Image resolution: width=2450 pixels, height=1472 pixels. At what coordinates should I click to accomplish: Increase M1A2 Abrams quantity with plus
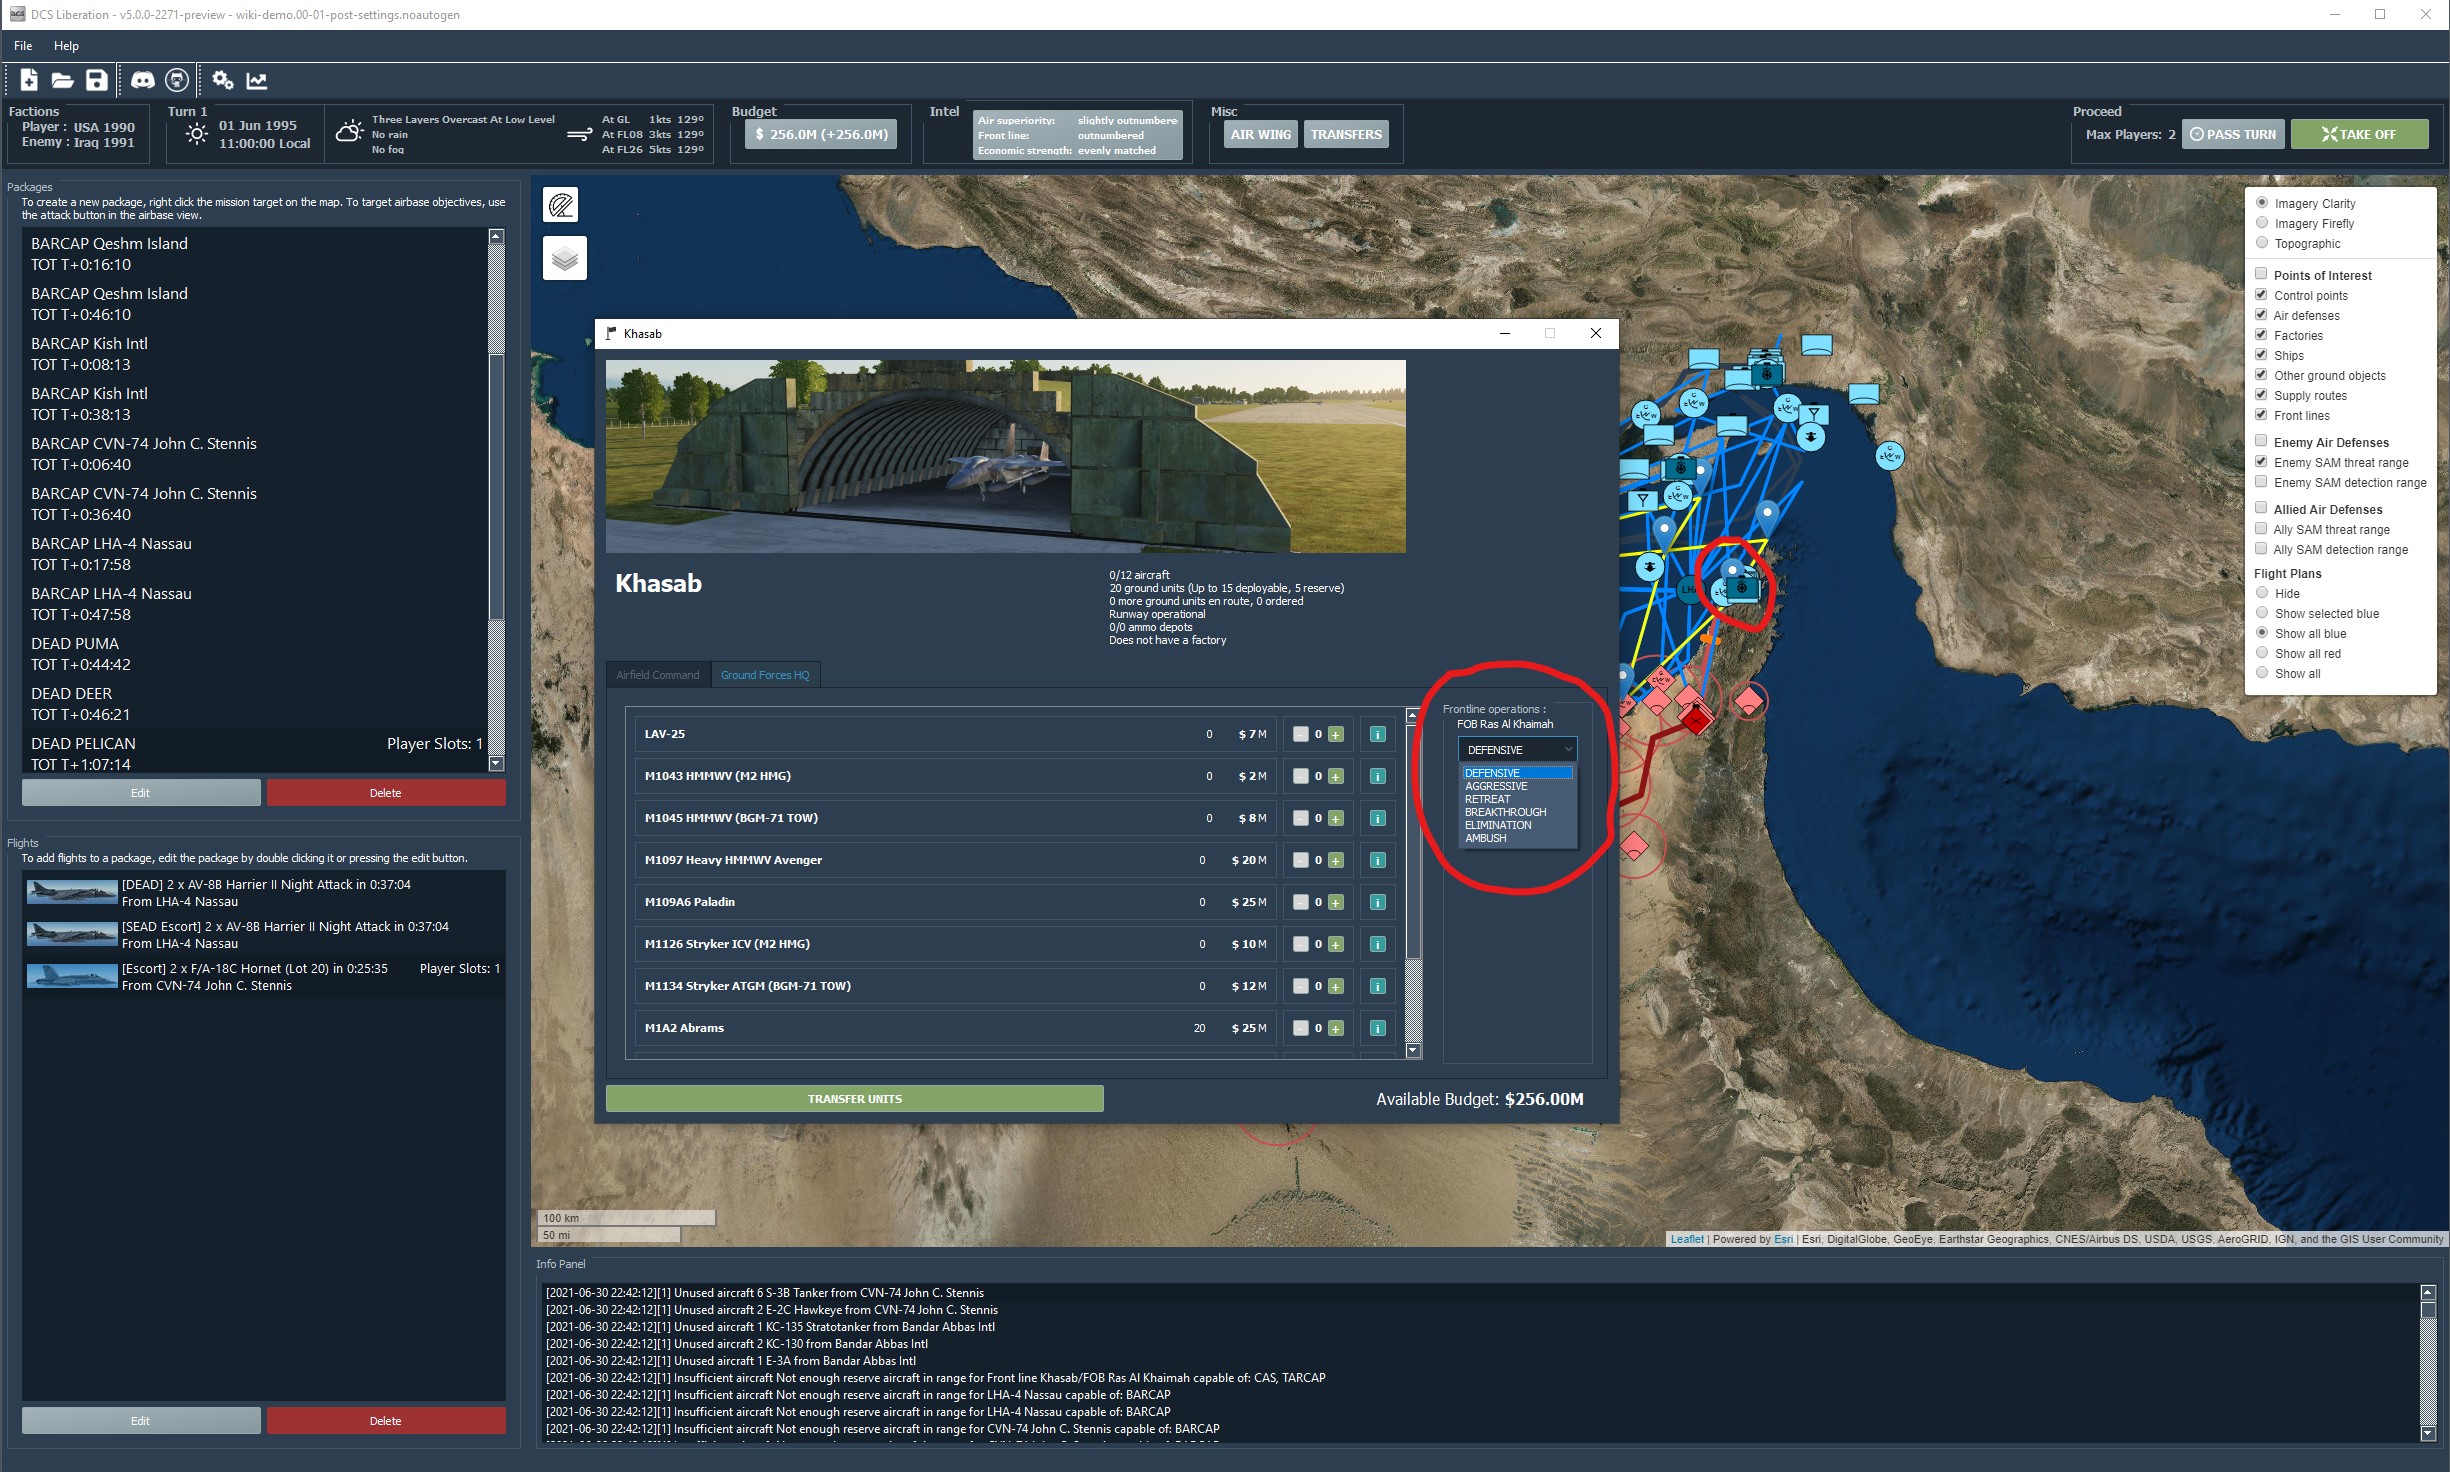(x=1336, y=1028)
